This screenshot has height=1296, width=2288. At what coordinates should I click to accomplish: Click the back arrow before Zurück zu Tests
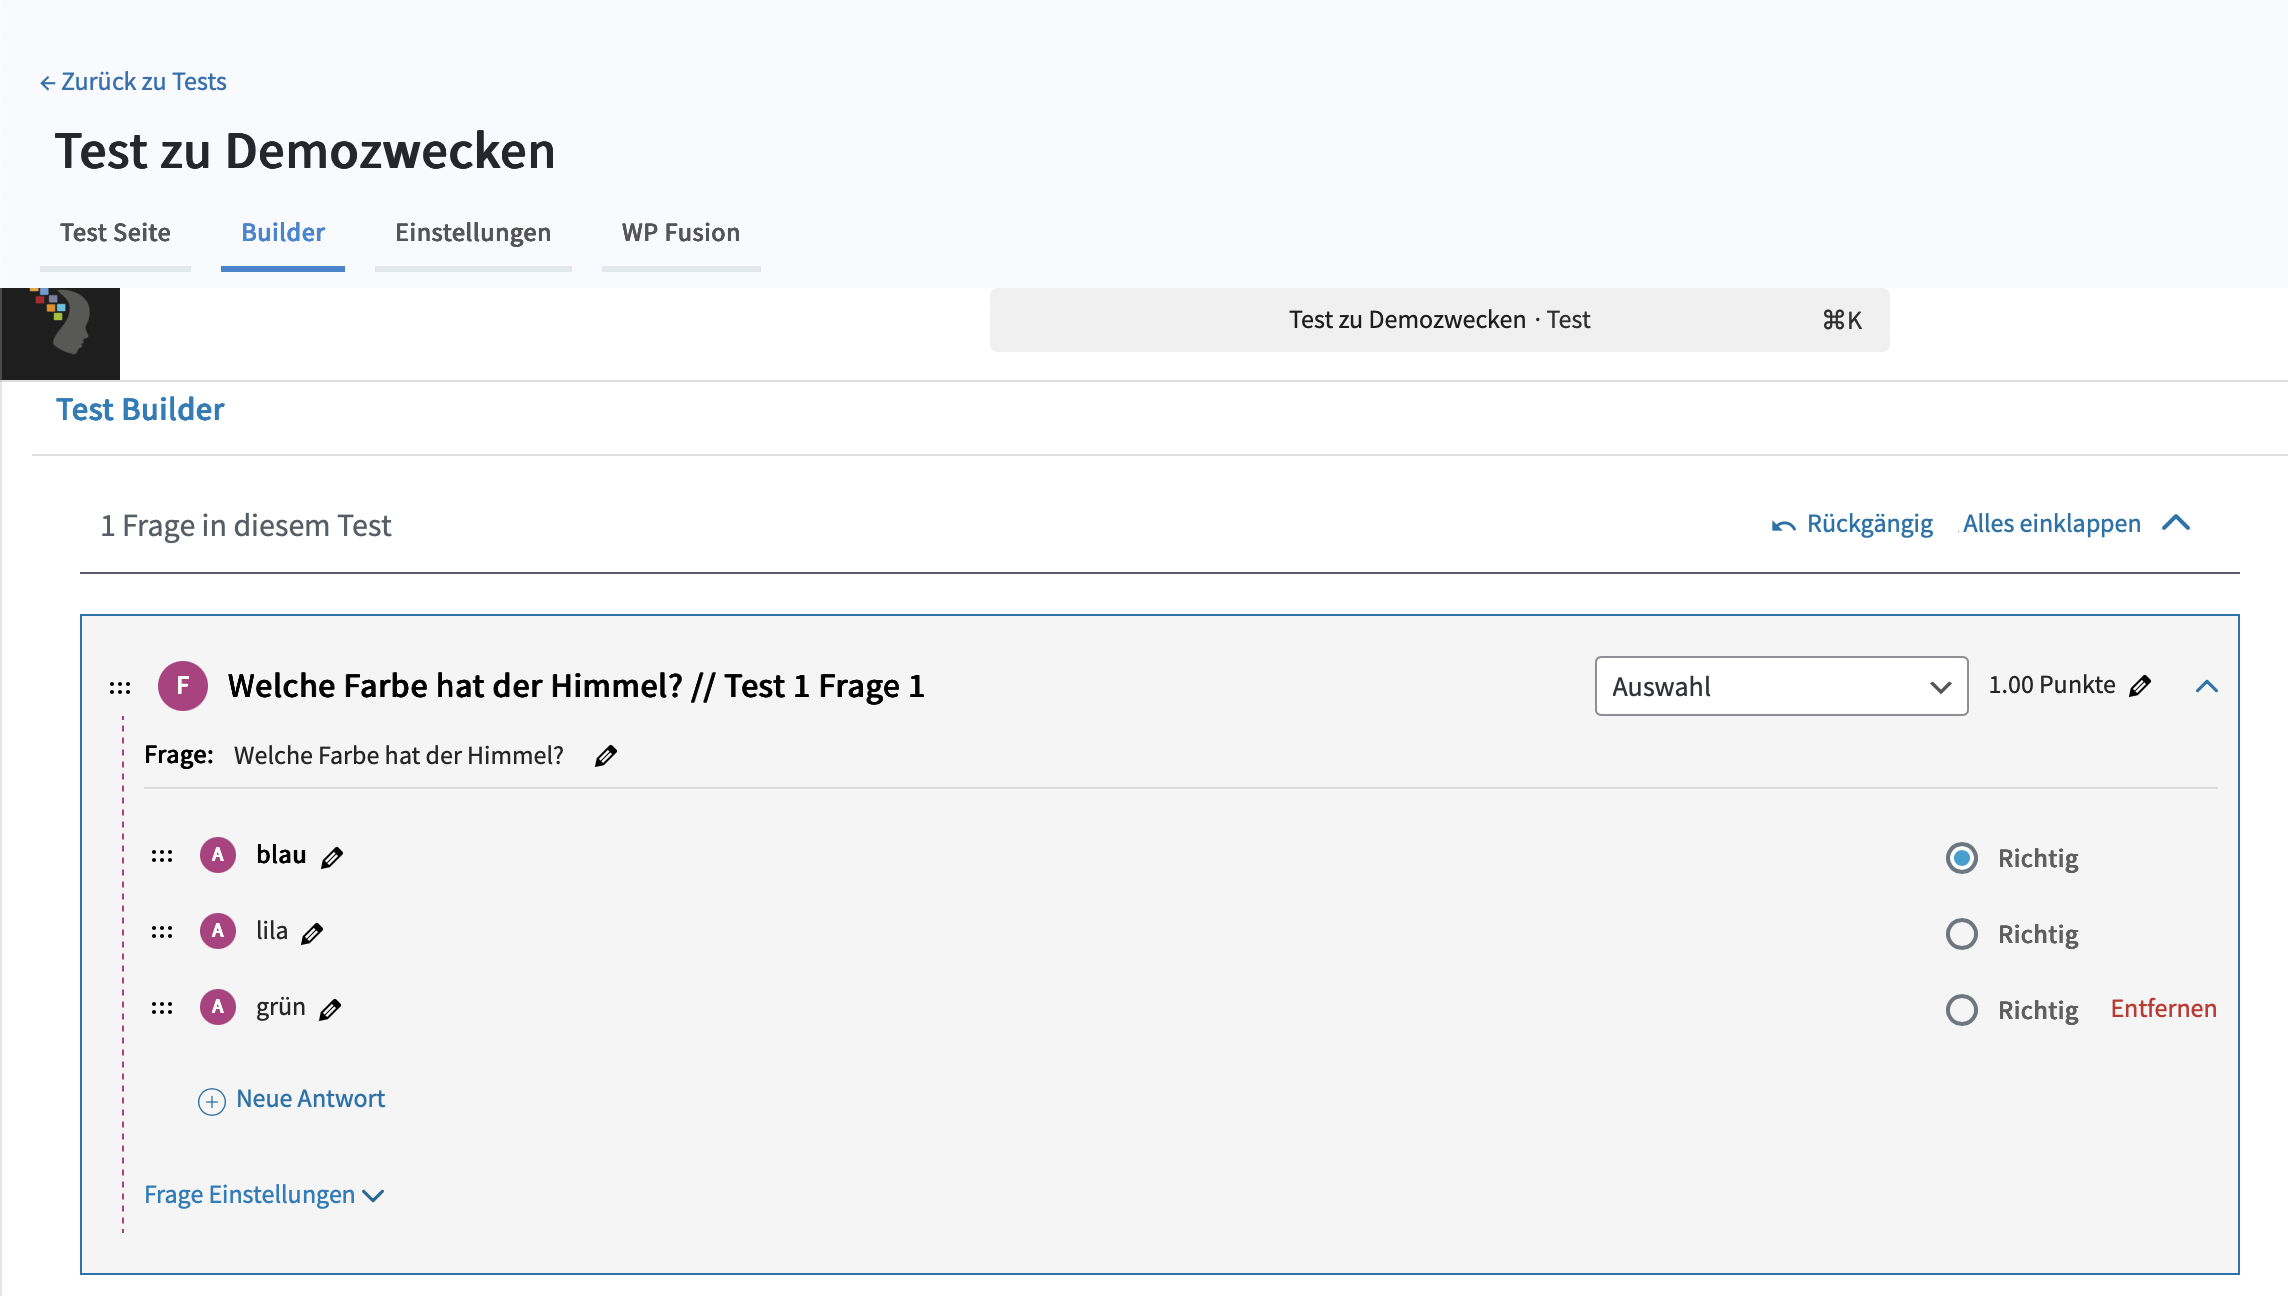coord(47,83)
